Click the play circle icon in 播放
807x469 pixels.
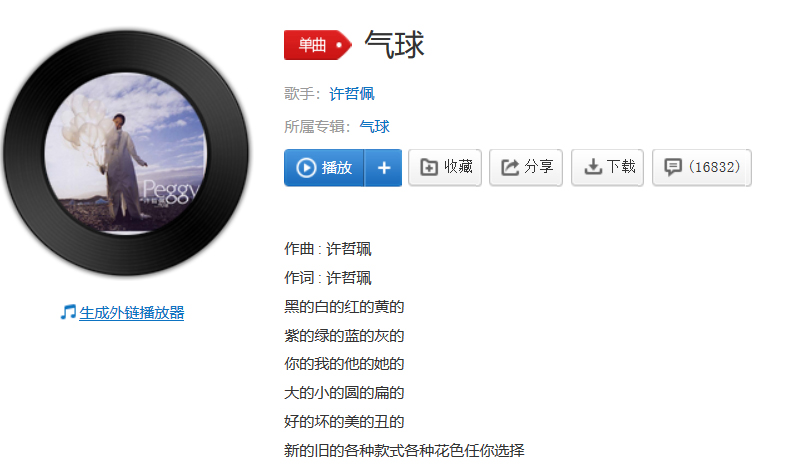[306, 168]
